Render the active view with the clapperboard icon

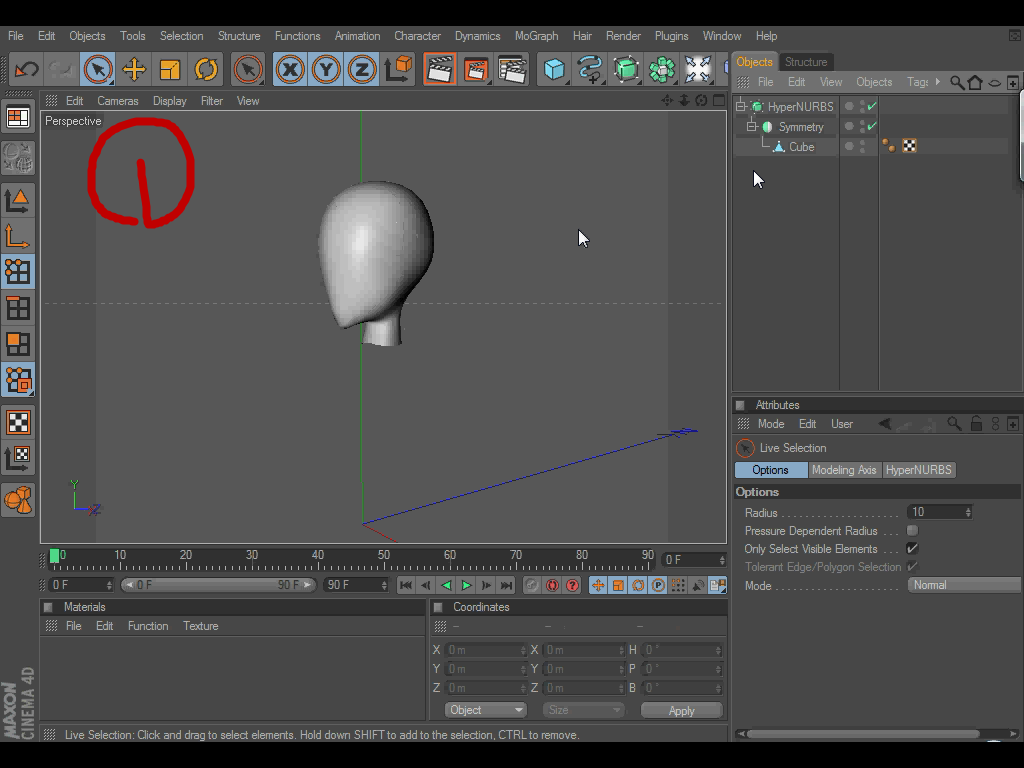coord(440,69)
